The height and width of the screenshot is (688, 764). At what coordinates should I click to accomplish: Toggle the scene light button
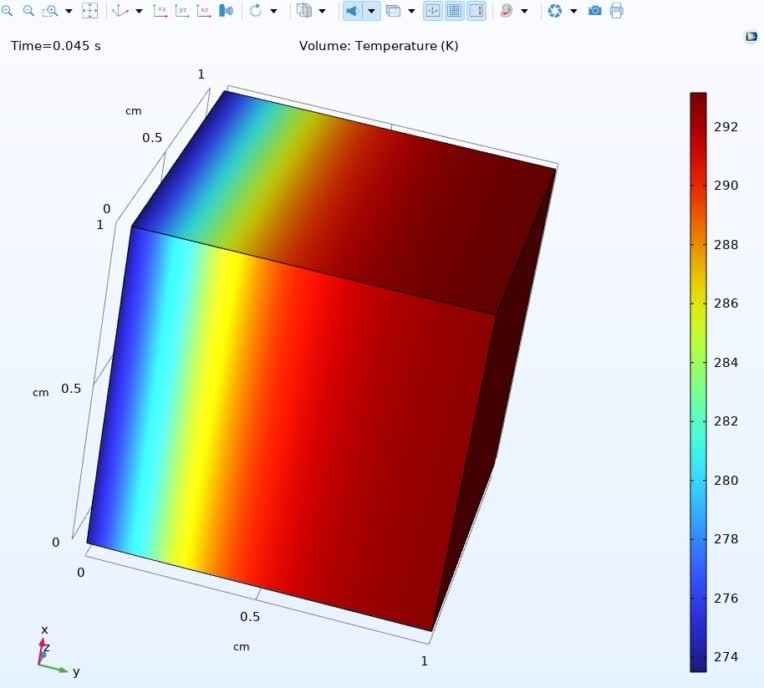click(352, 11)
